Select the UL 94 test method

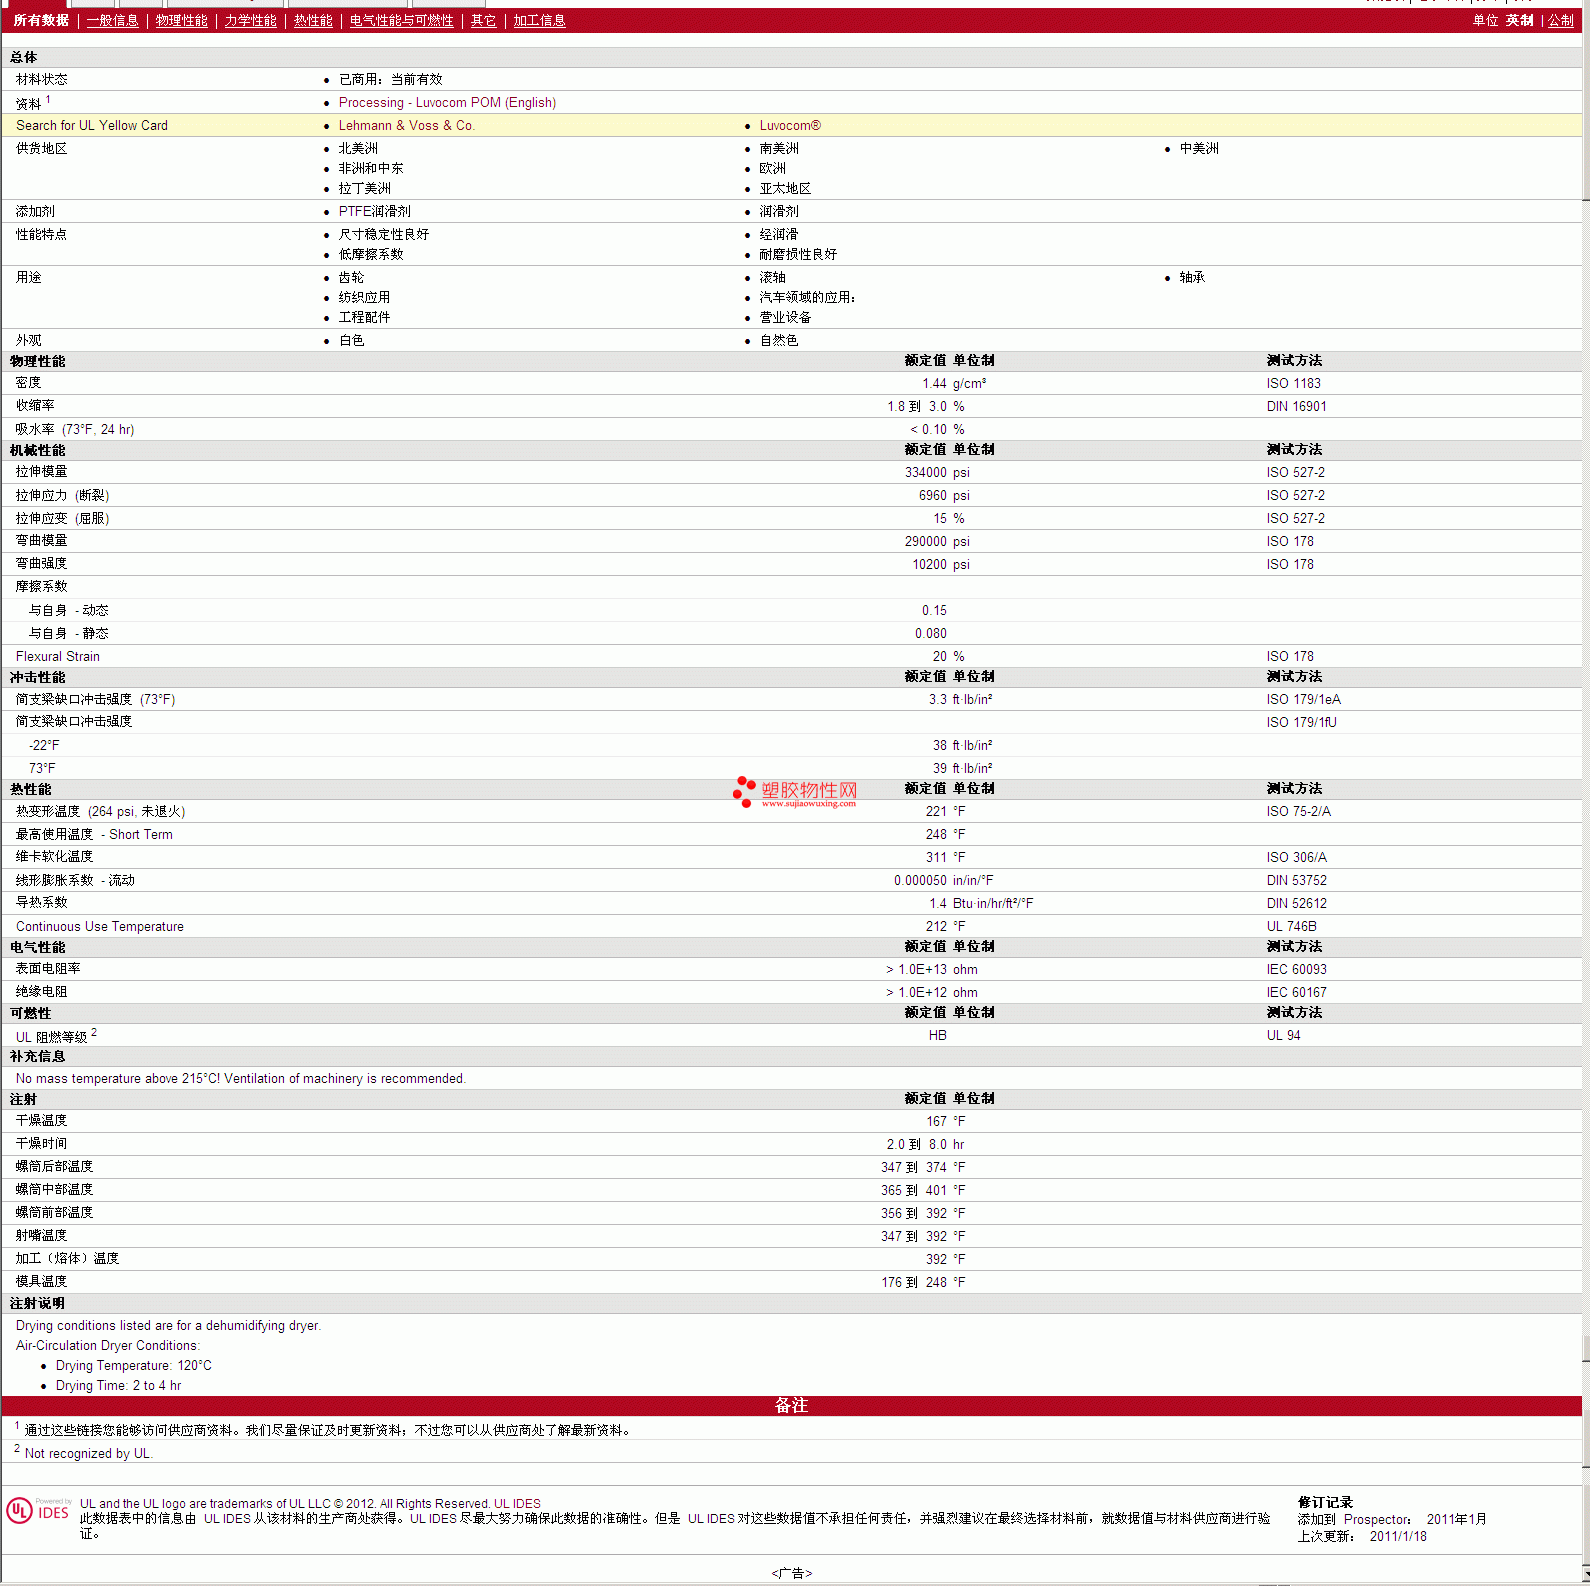pyautogui.click(x=1283, y=1036)
